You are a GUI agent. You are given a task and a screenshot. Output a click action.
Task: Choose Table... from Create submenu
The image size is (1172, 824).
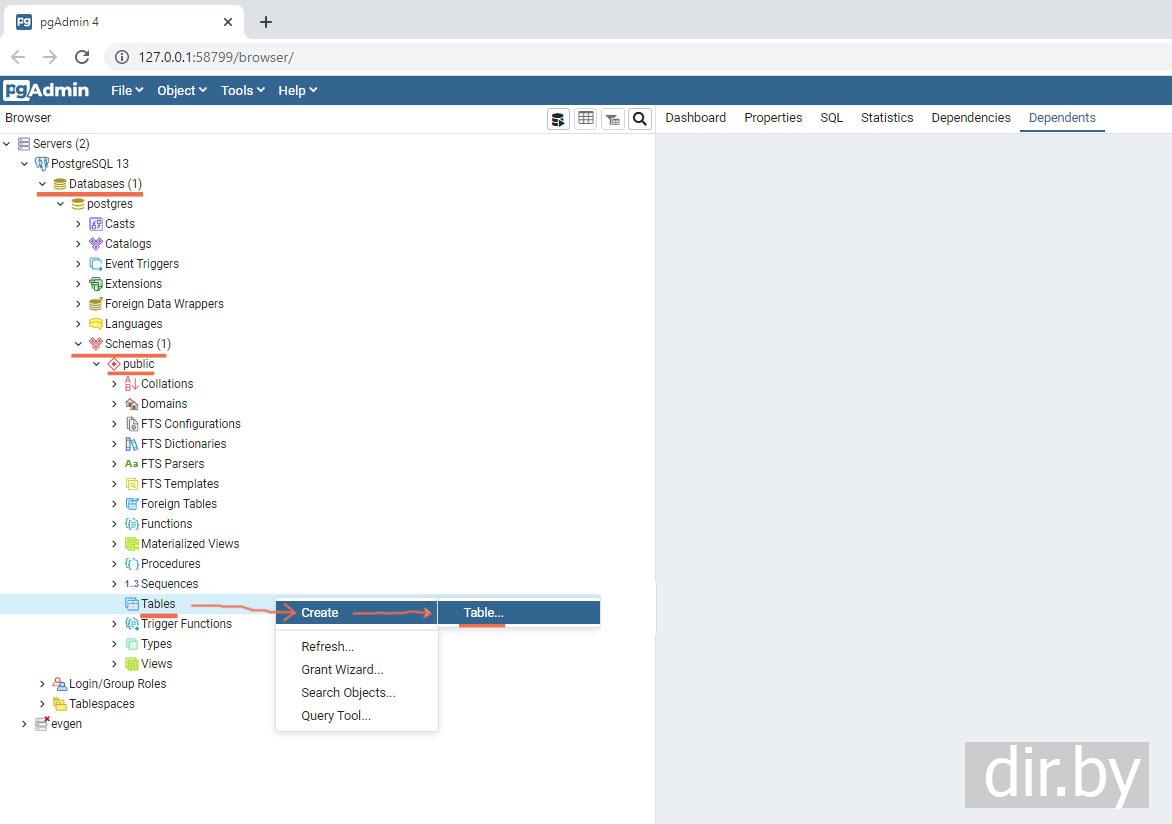[x=519, y=612]
